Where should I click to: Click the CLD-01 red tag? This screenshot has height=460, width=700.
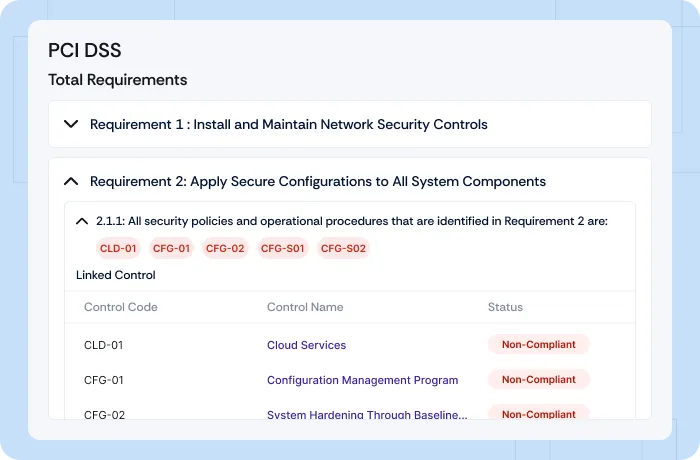(118, 249)
